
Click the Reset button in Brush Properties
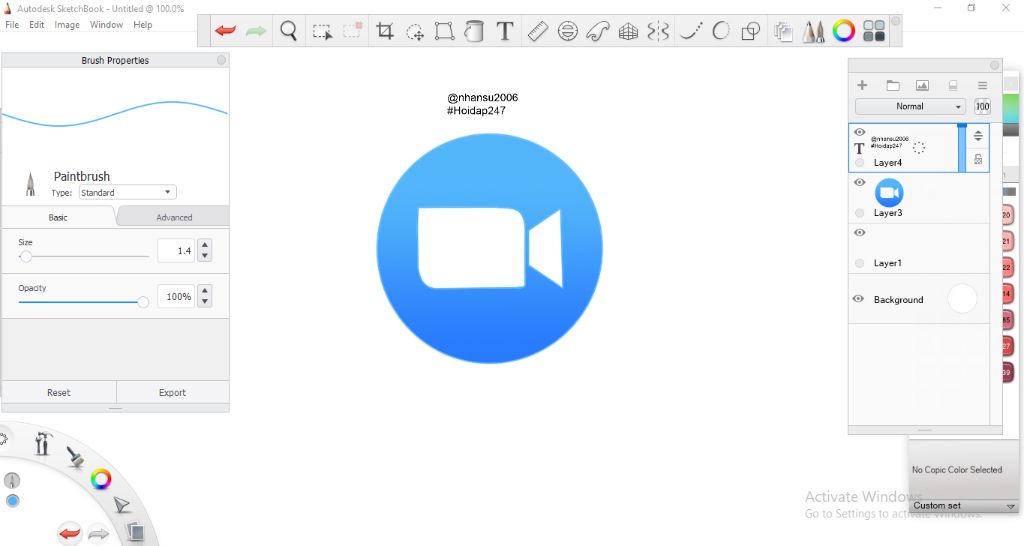(59, 393)
